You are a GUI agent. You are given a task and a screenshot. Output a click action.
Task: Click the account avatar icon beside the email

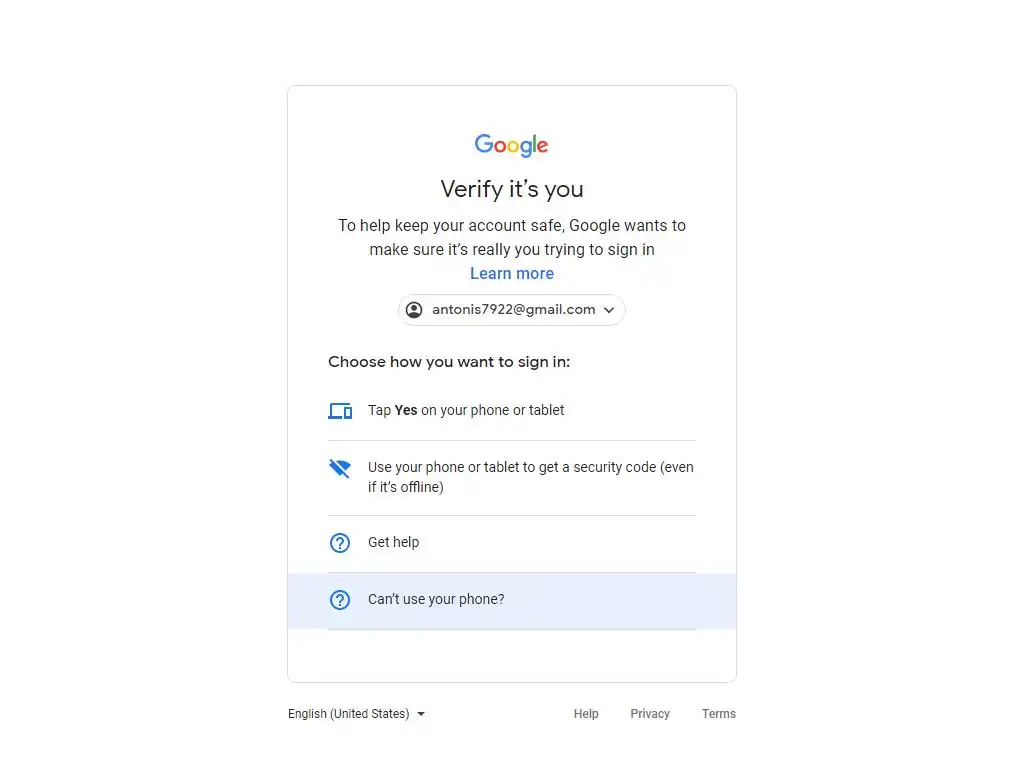click(x=414, y=310)
